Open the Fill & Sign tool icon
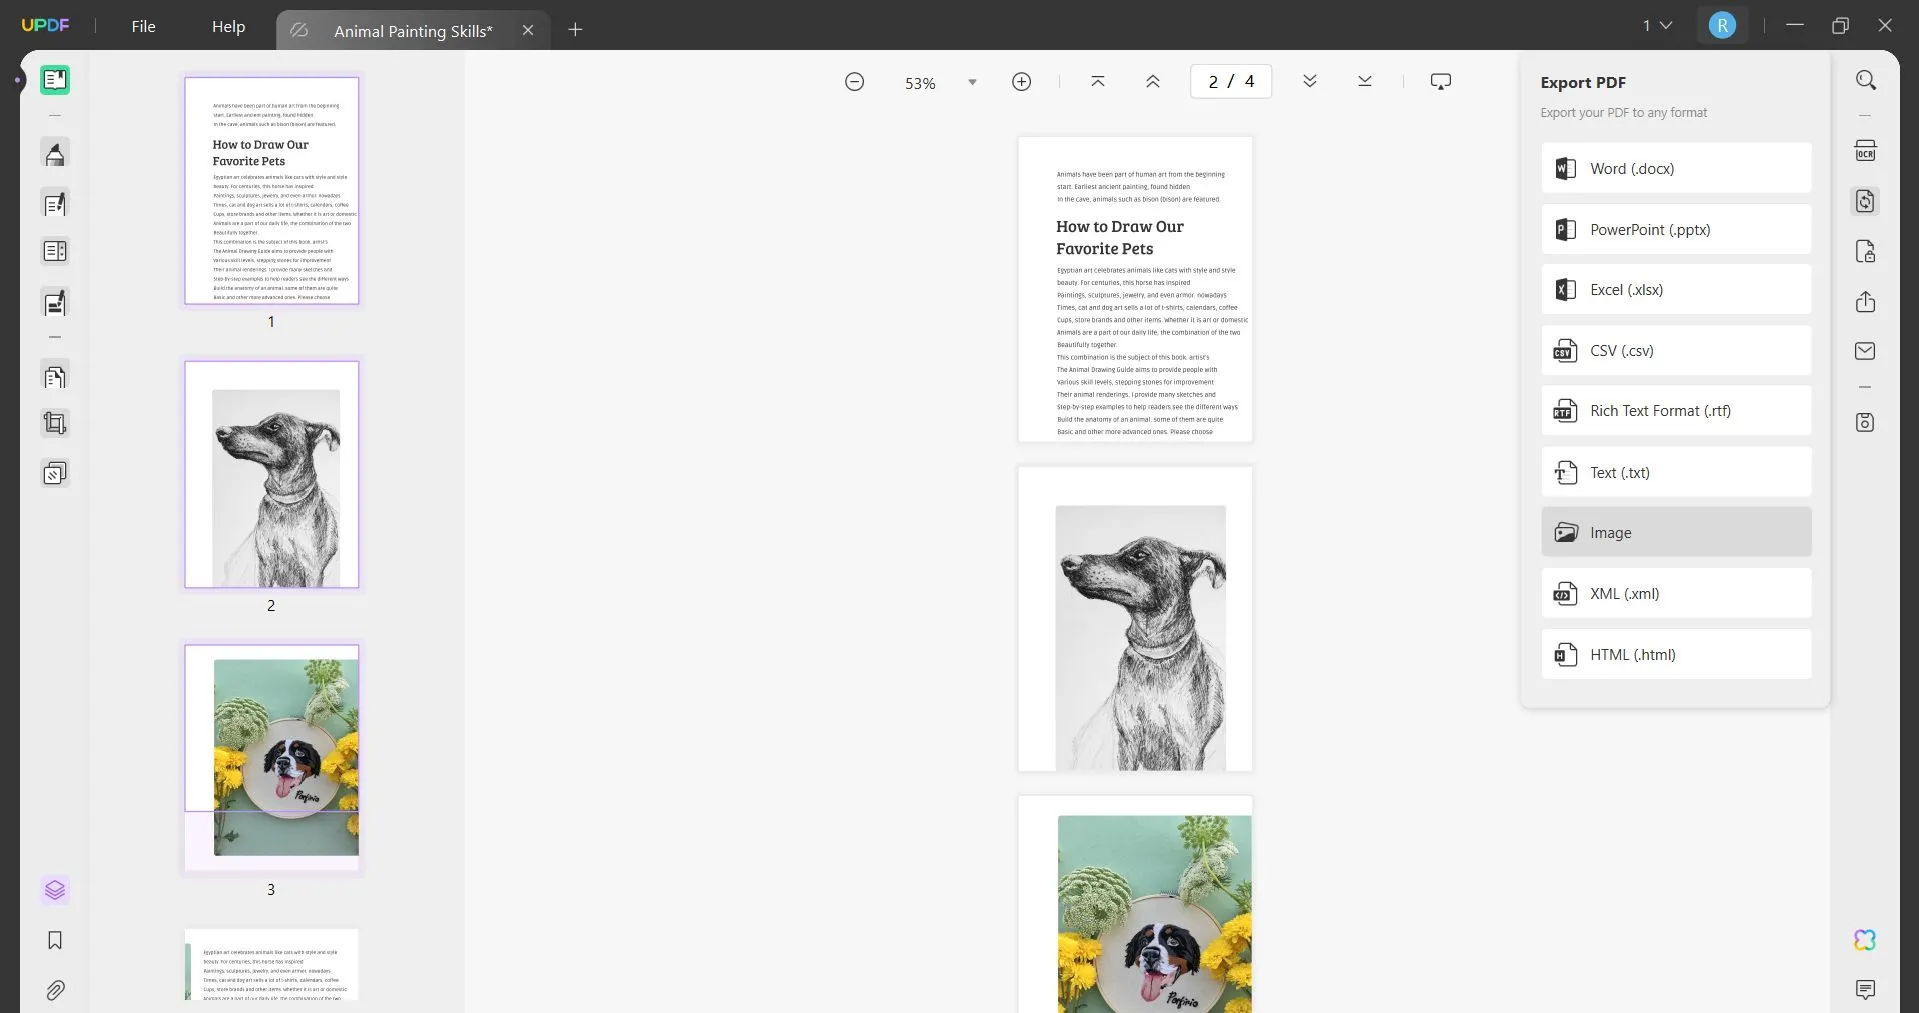Viewport: 1919px width, 1013px height. pyautogui.click(x=55, y=302)
